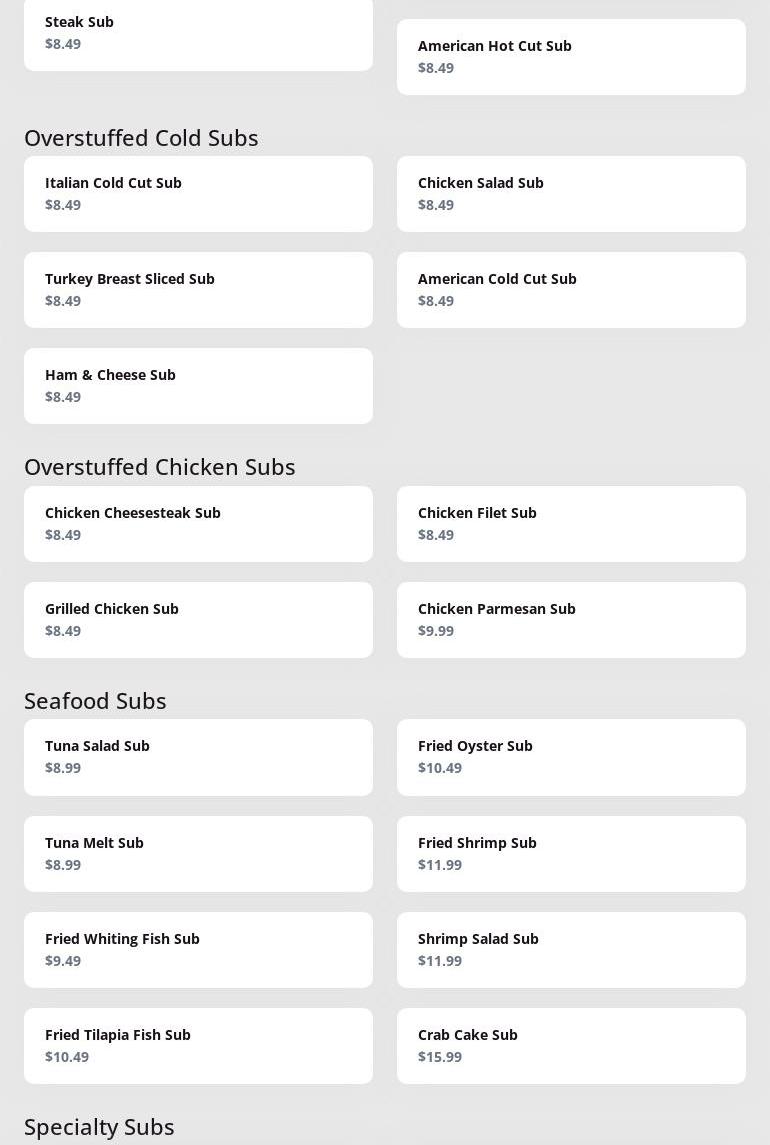This screenshot has height=1145, width=770.
Task: Open the Chicken Parmesan Sub for $9.99
Action: click(x=571, y=620)
